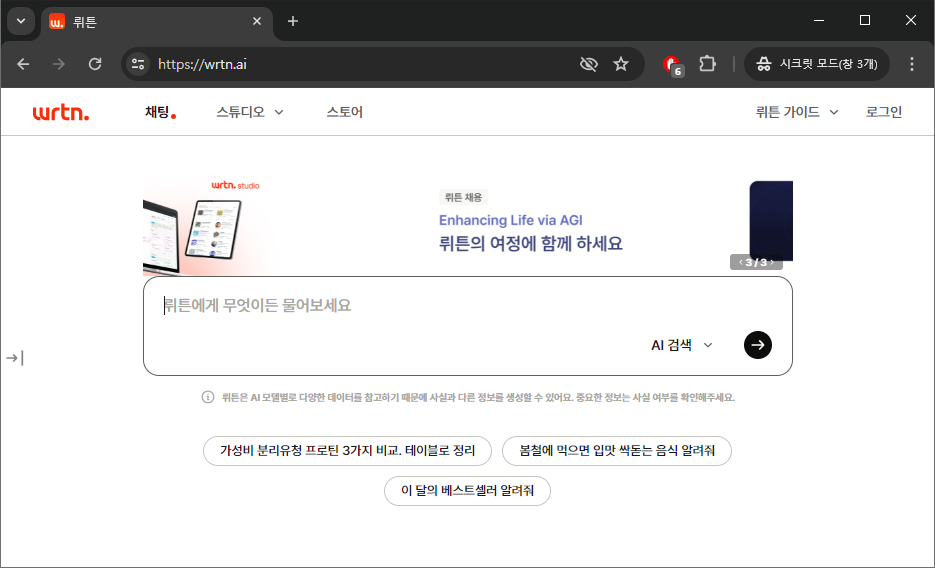Click the browser forward arrow

[x=58, y=64]
